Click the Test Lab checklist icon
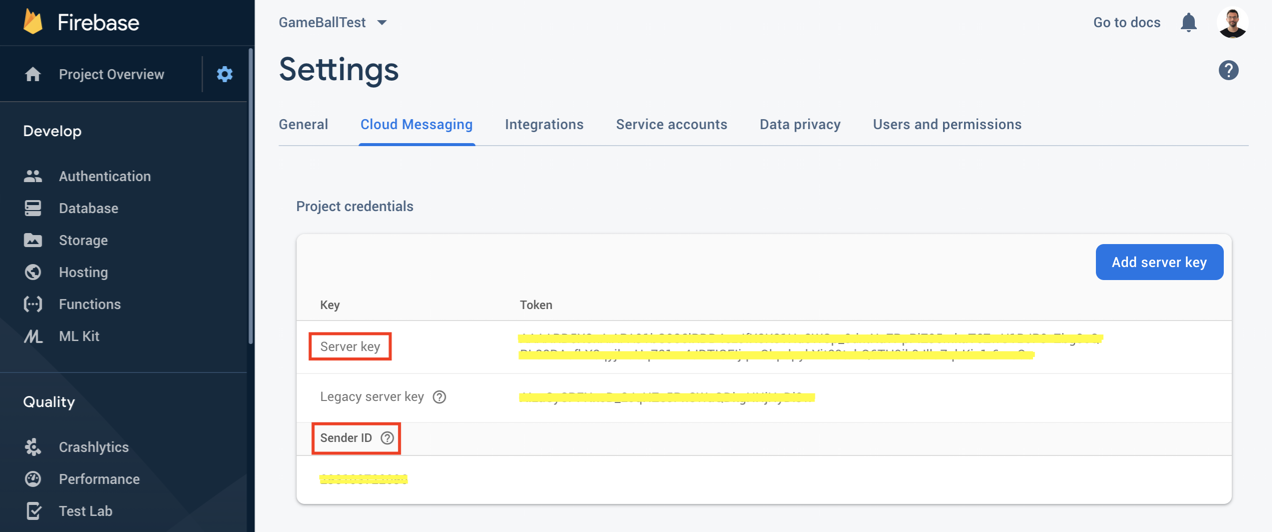Screen dimensions: 1273x532 click(33, 511)
